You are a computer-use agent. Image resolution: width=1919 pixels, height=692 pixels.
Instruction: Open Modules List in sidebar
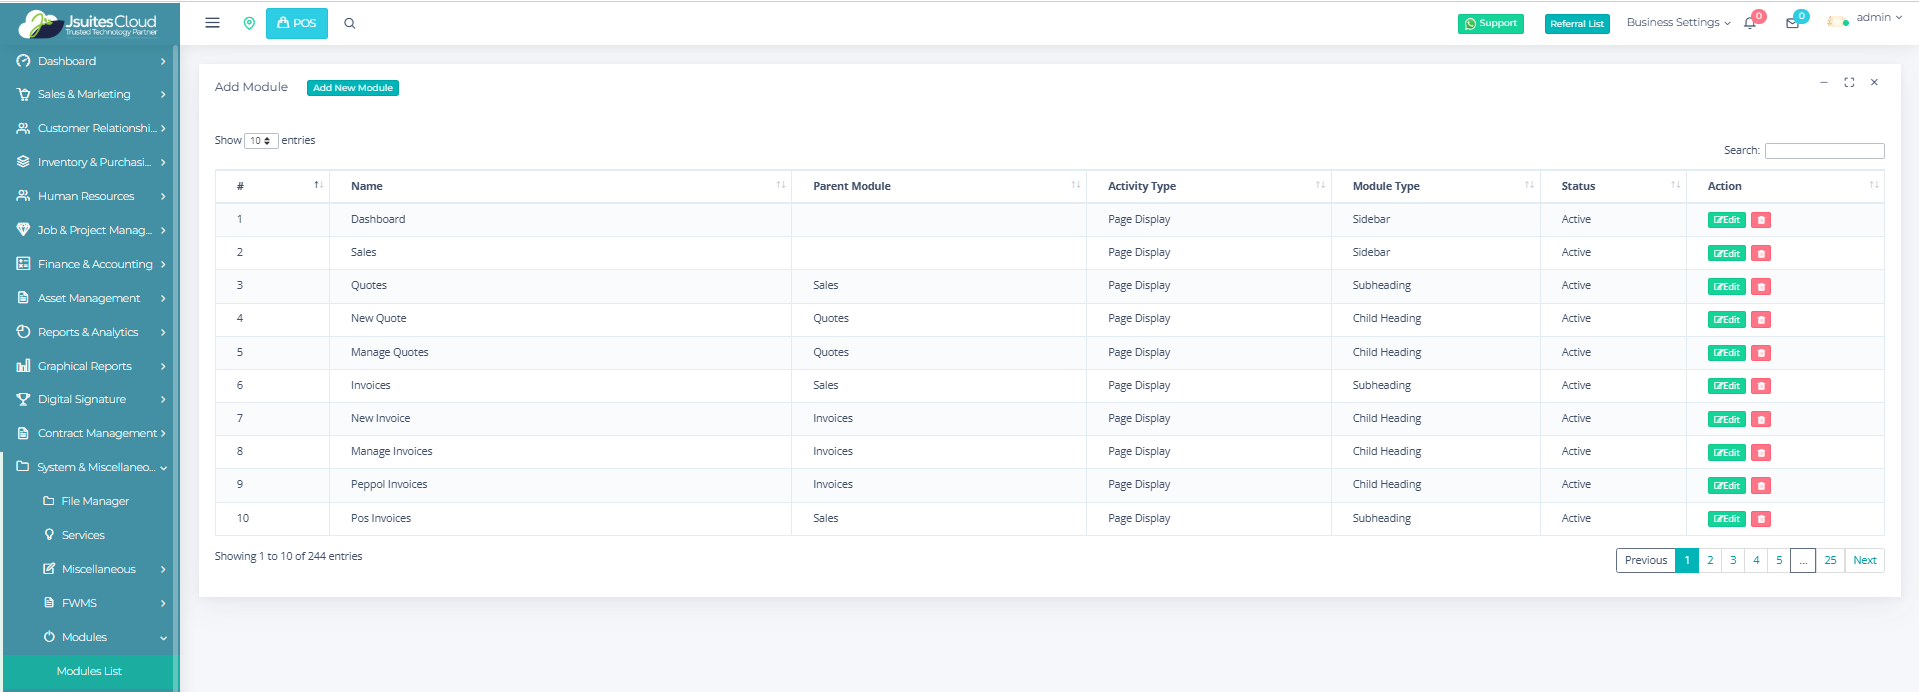(89, 671)
